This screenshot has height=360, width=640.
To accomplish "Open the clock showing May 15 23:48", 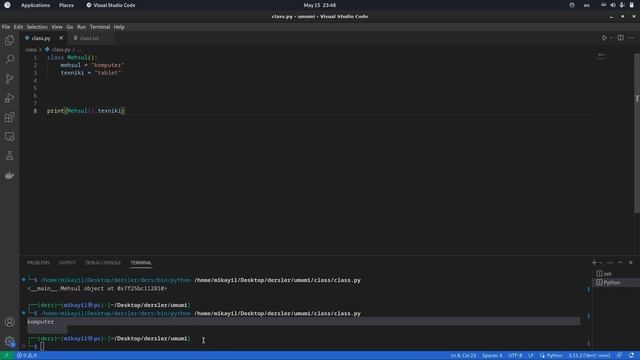I will [x=320, y=5].
